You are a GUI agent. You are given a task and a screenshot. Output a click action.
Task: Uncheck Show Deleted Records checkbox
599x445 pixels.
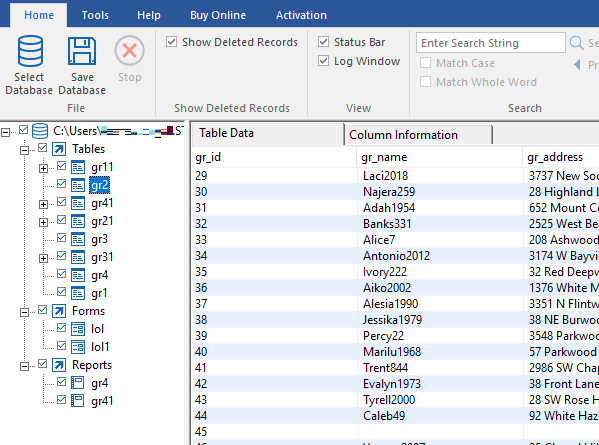tap(172, 42)
